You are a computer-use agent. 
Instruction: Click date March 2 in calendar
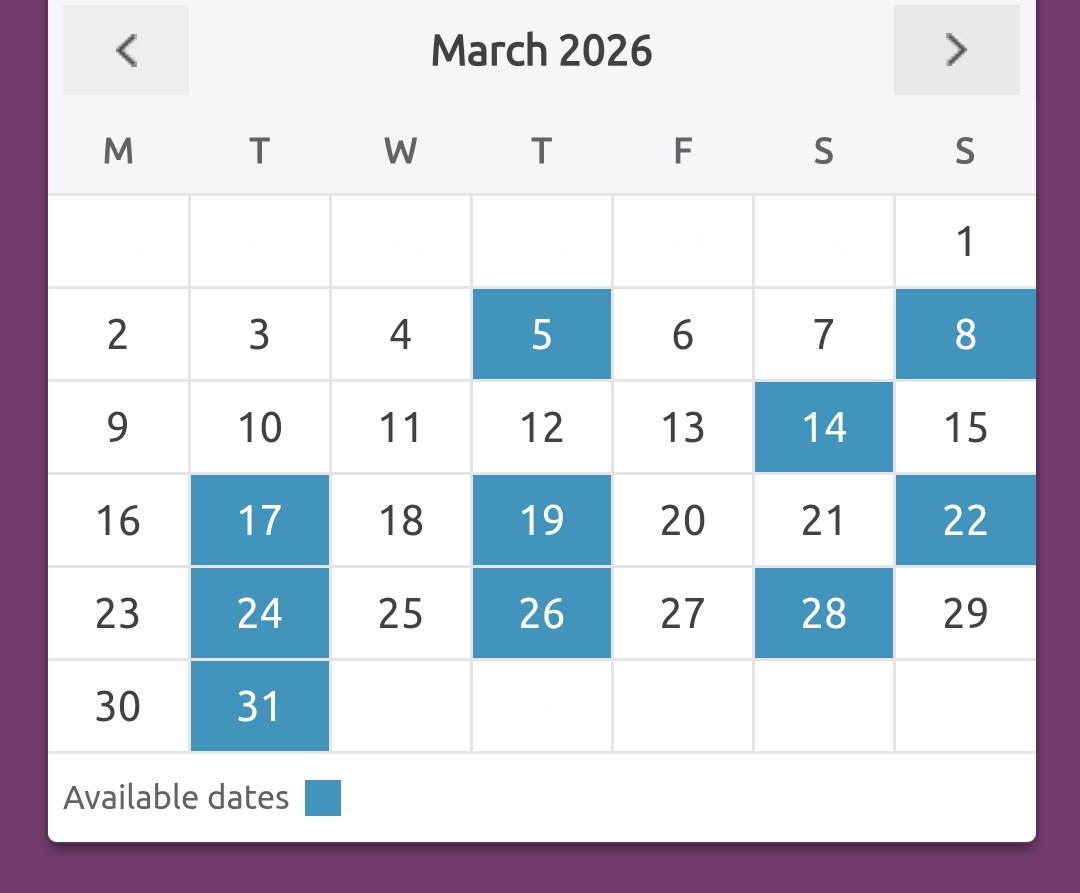(118, 335)
